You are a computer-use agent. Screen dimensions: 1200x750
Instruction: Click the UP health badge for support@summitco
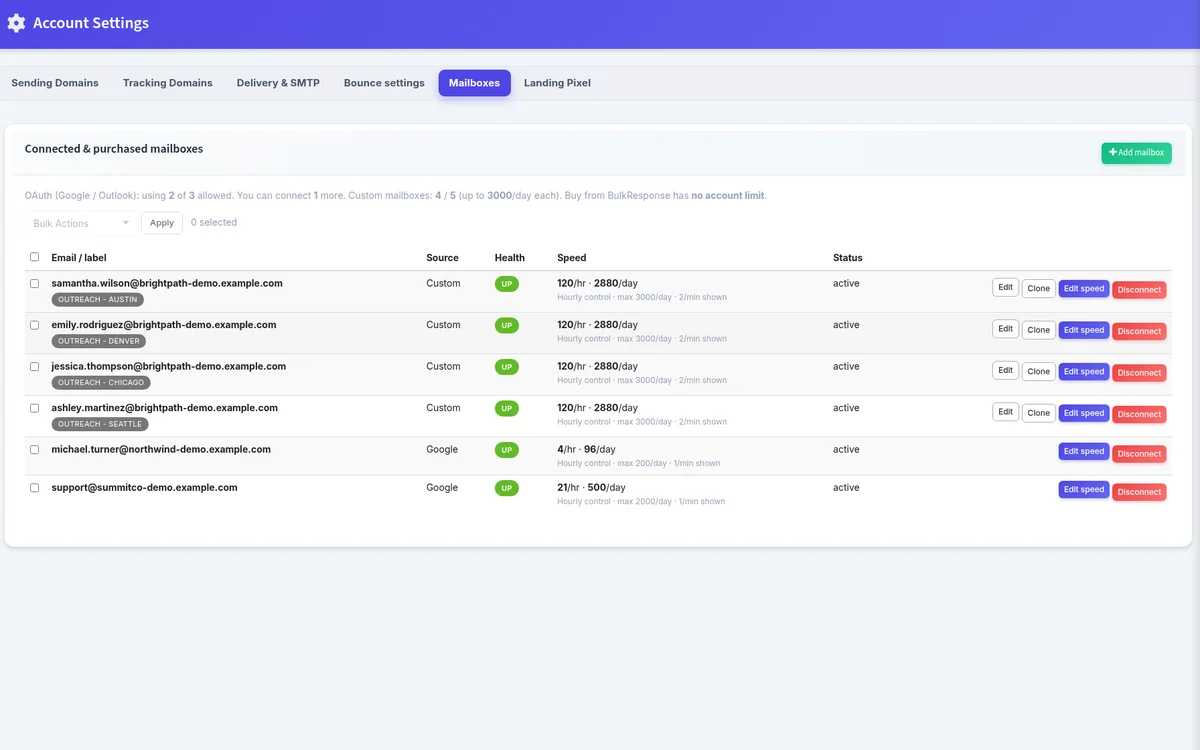(507, 489)
